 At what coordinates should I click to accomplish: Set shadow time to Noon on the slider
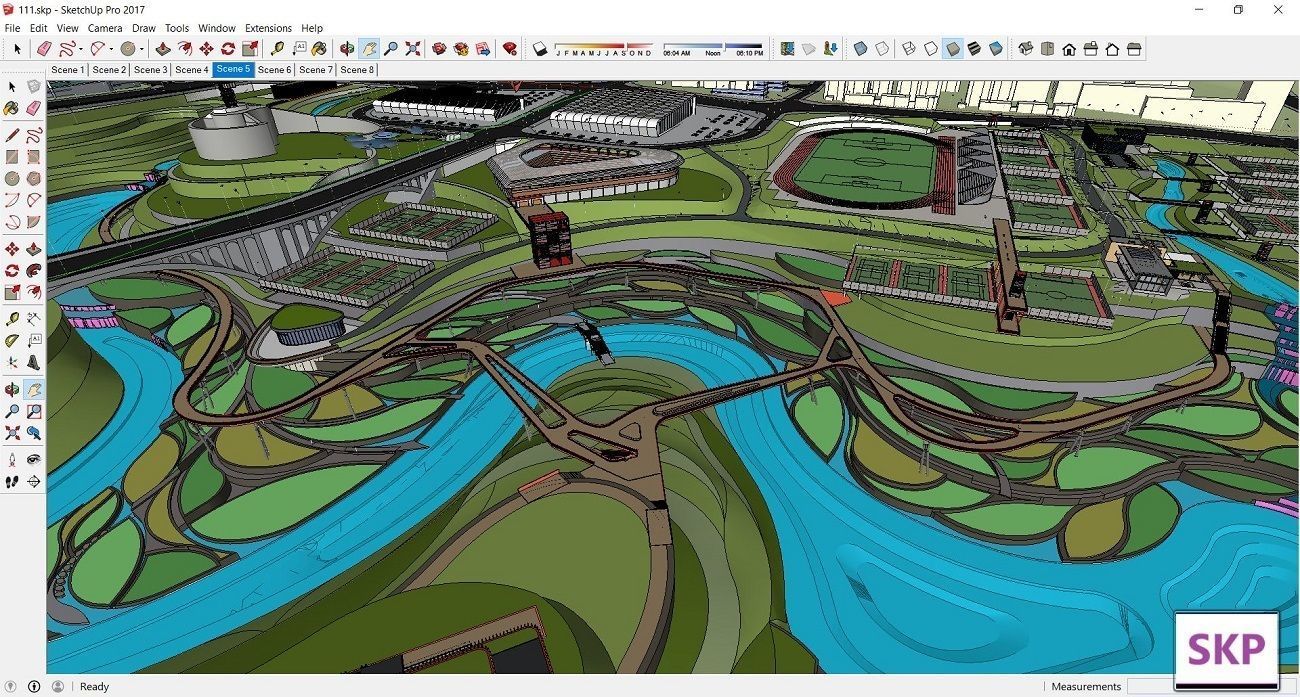pyautogui.click(x=712, y=48)
